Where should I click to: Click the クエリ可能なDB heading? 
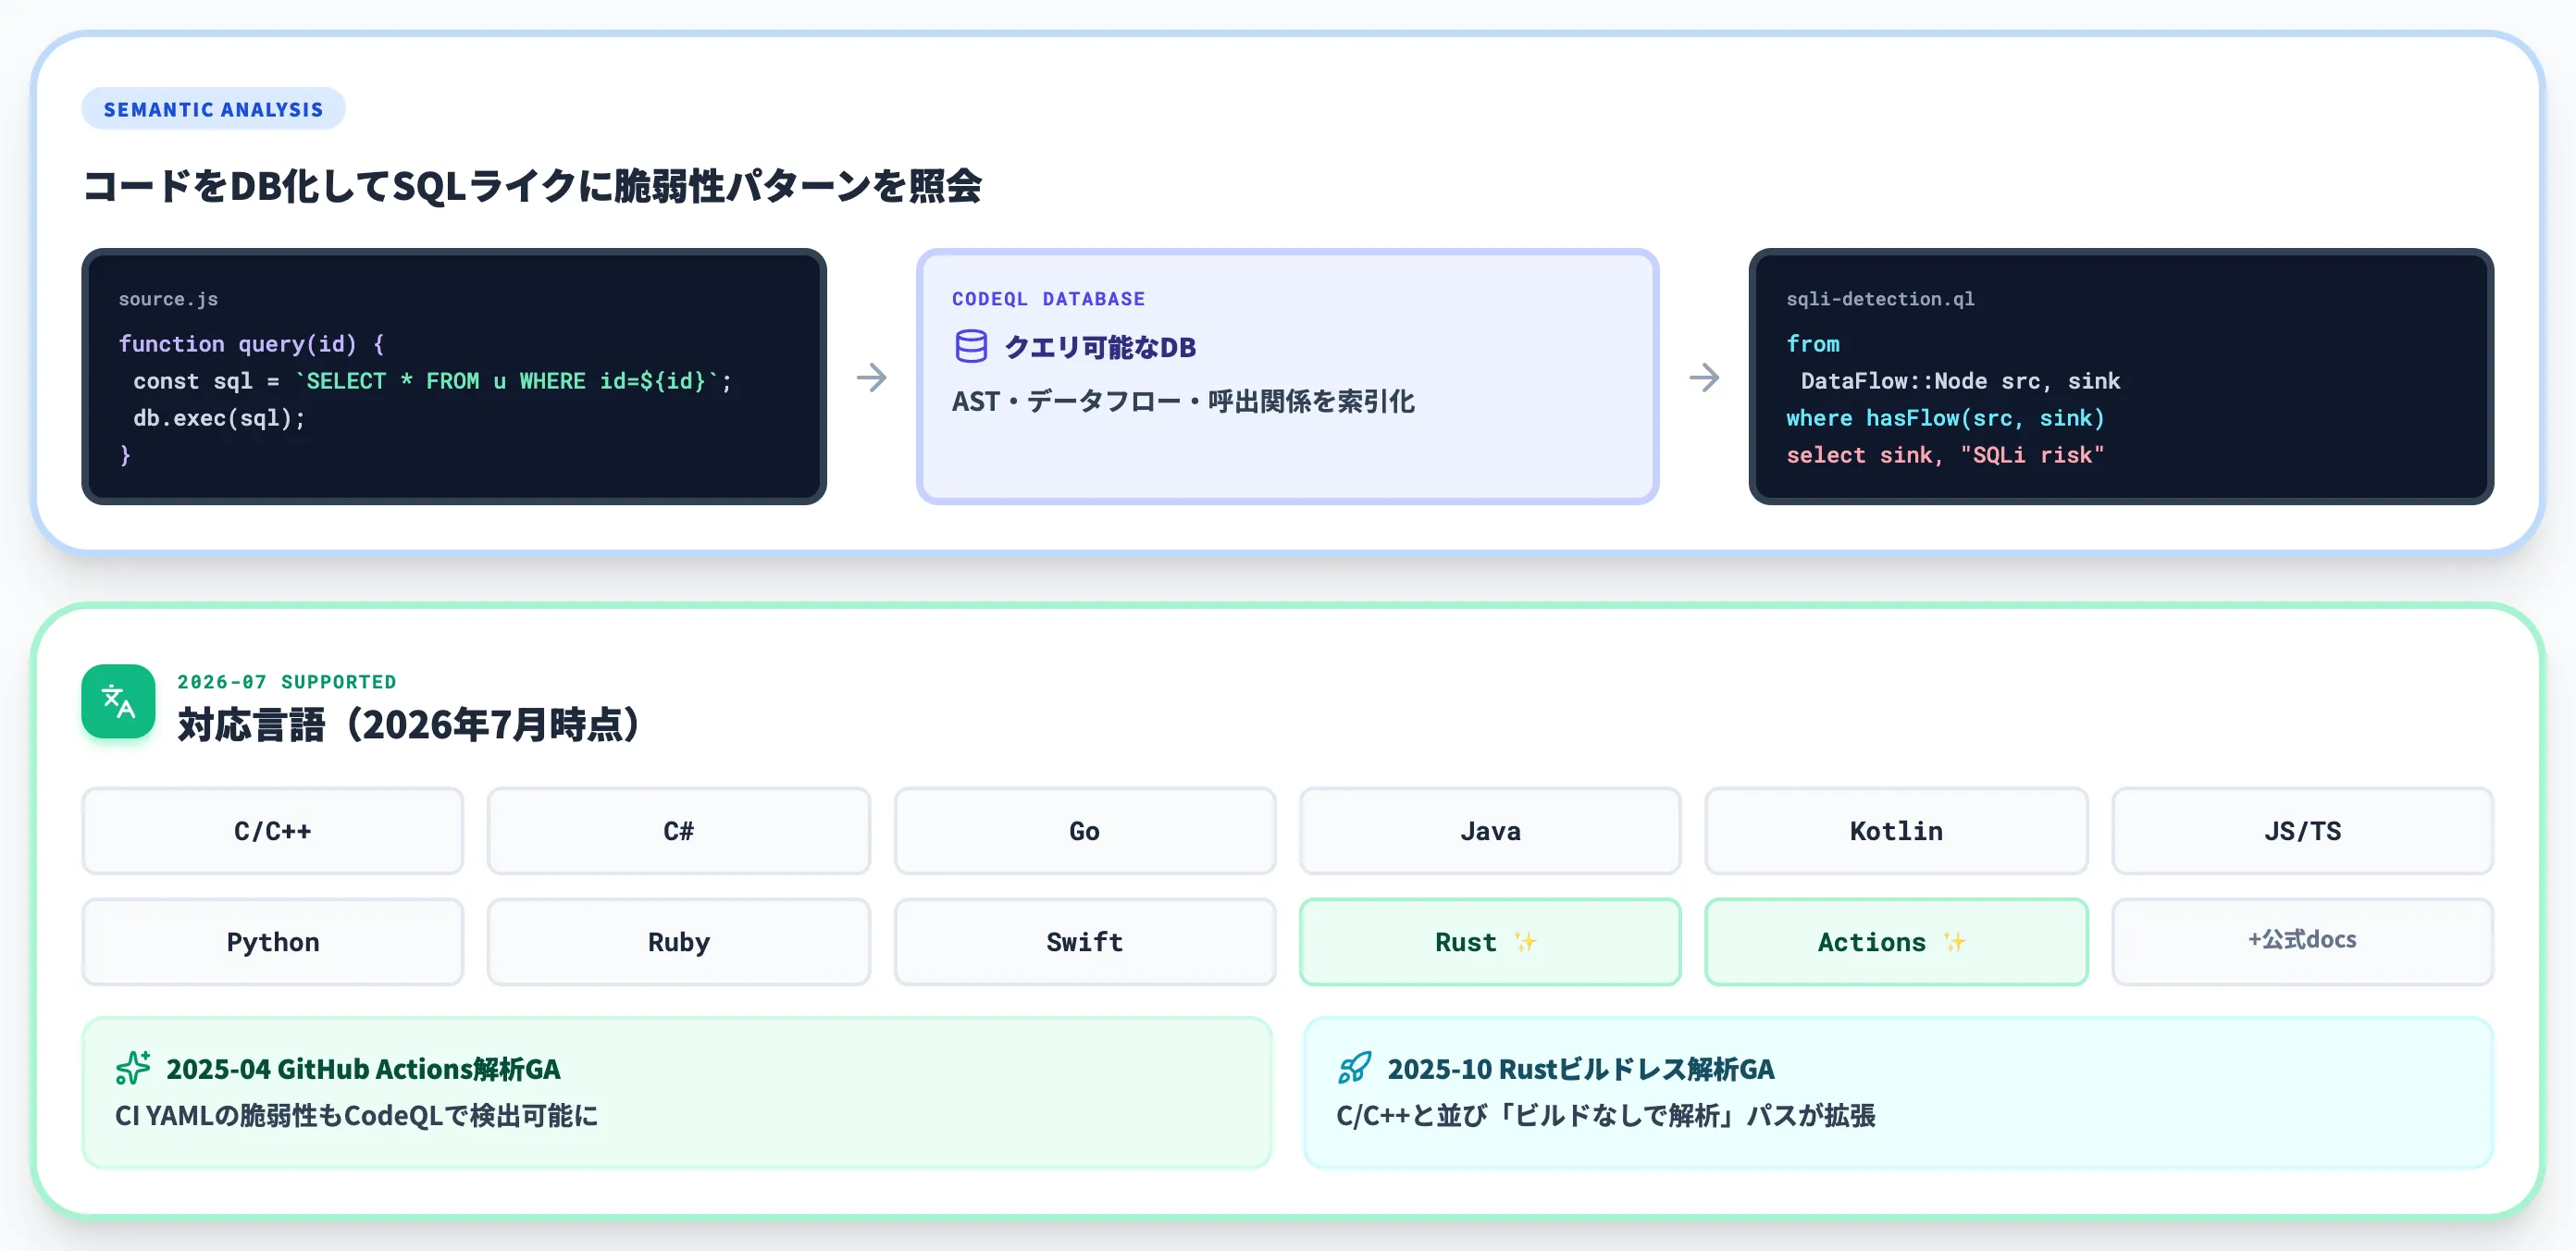(1100, 347)
